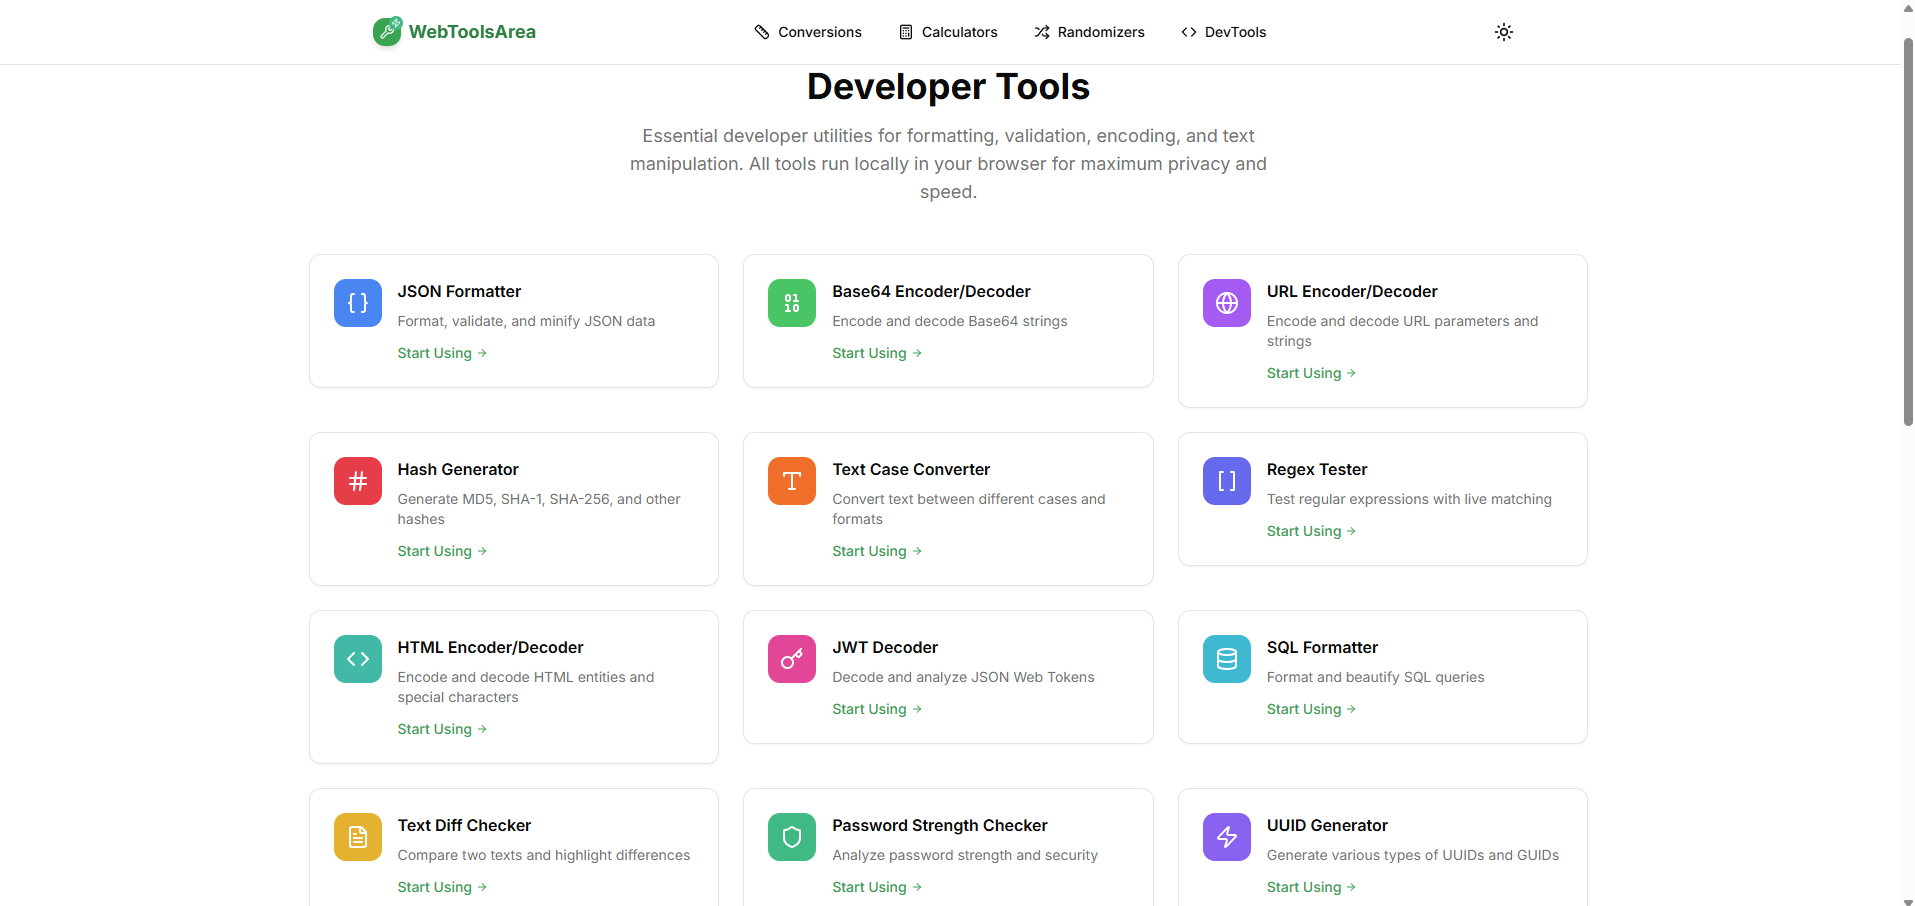This screenshot has height=906, width=1915.
Task: Click 'Test regular expressions with live matching' text
Action: pyautogui.click(x=1409, y=499)
